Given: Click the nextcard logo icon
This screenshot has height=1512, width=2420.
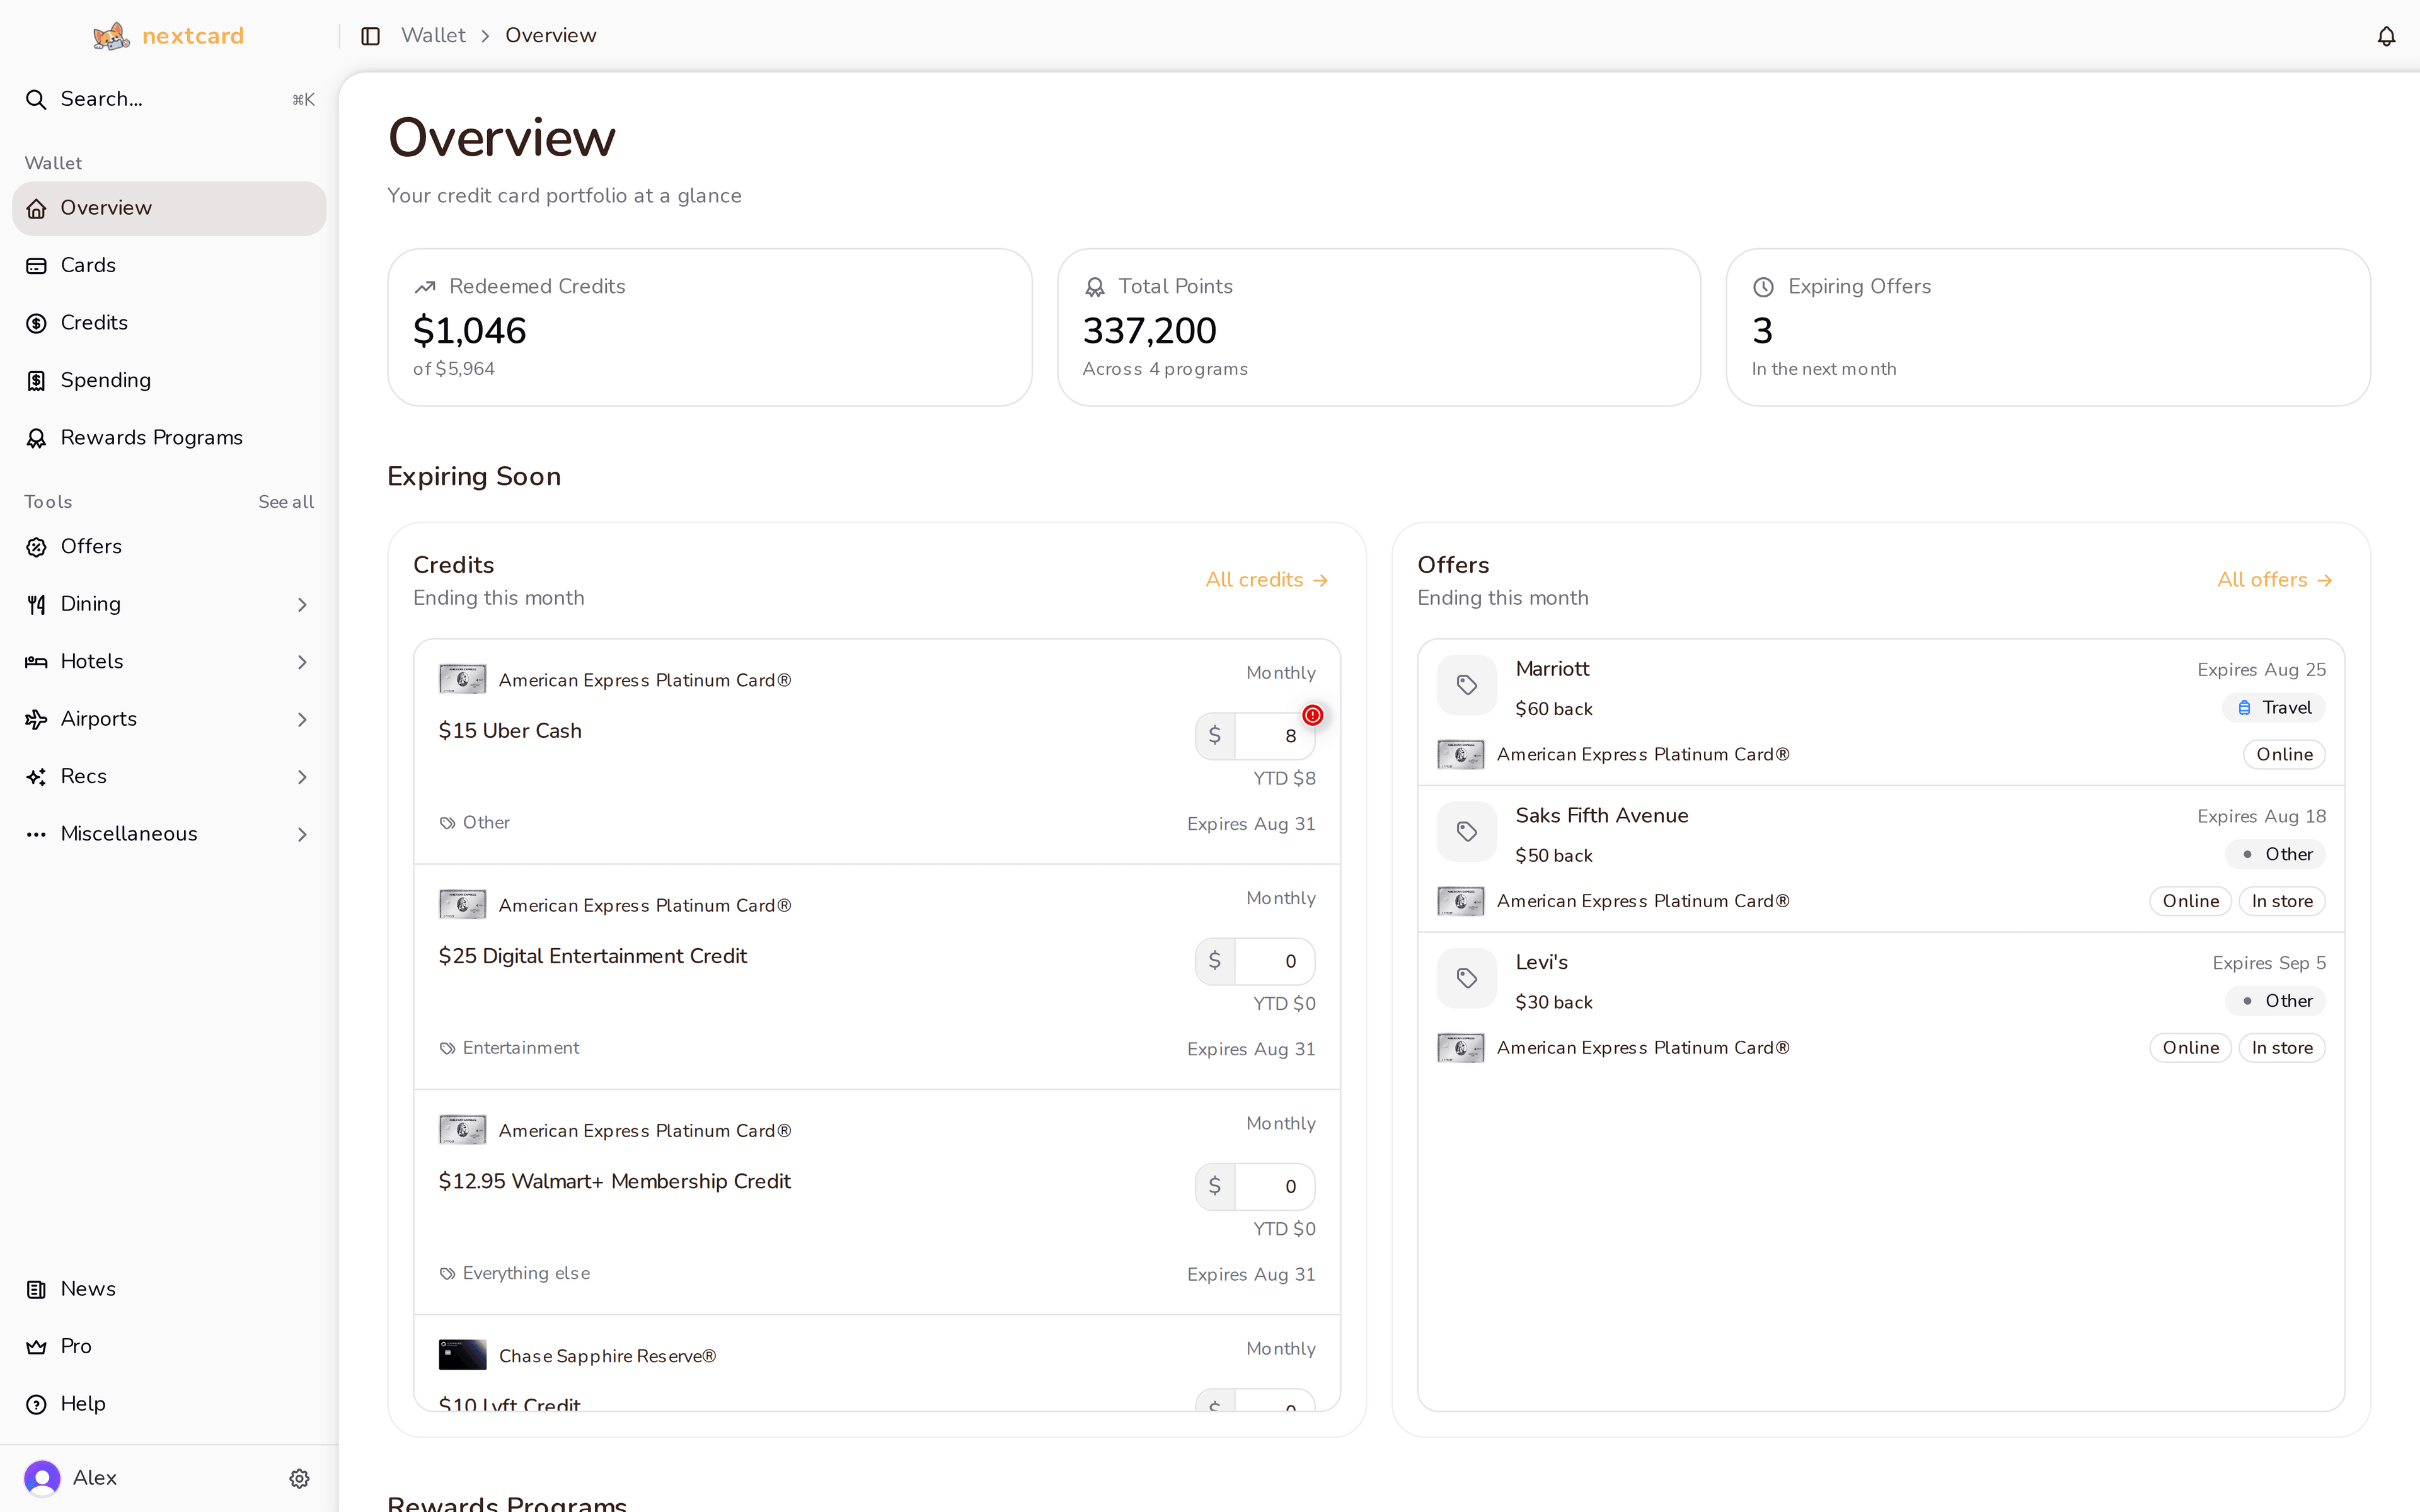Looking at the screenshot, I should tap(111, 36).
